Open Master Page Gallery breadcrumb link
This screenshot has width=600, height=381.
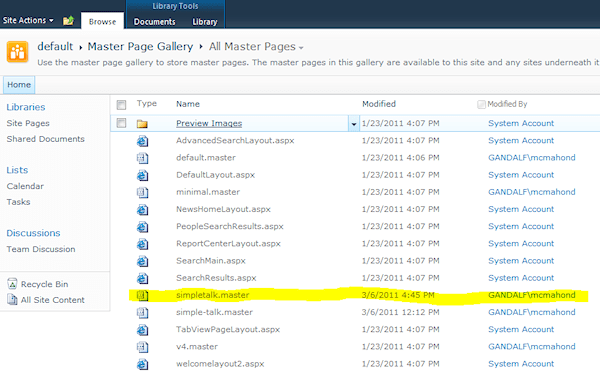tap(140, 47)
